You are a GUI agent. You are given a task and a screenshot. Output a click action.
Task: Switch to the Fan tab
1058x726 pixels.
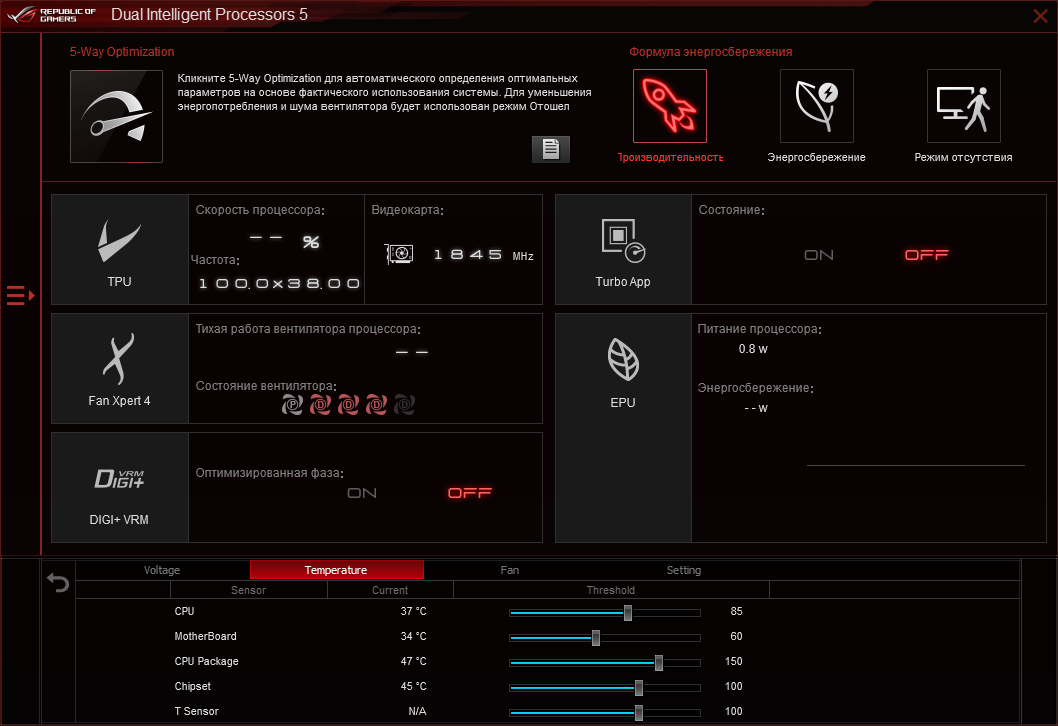point(509,570)
